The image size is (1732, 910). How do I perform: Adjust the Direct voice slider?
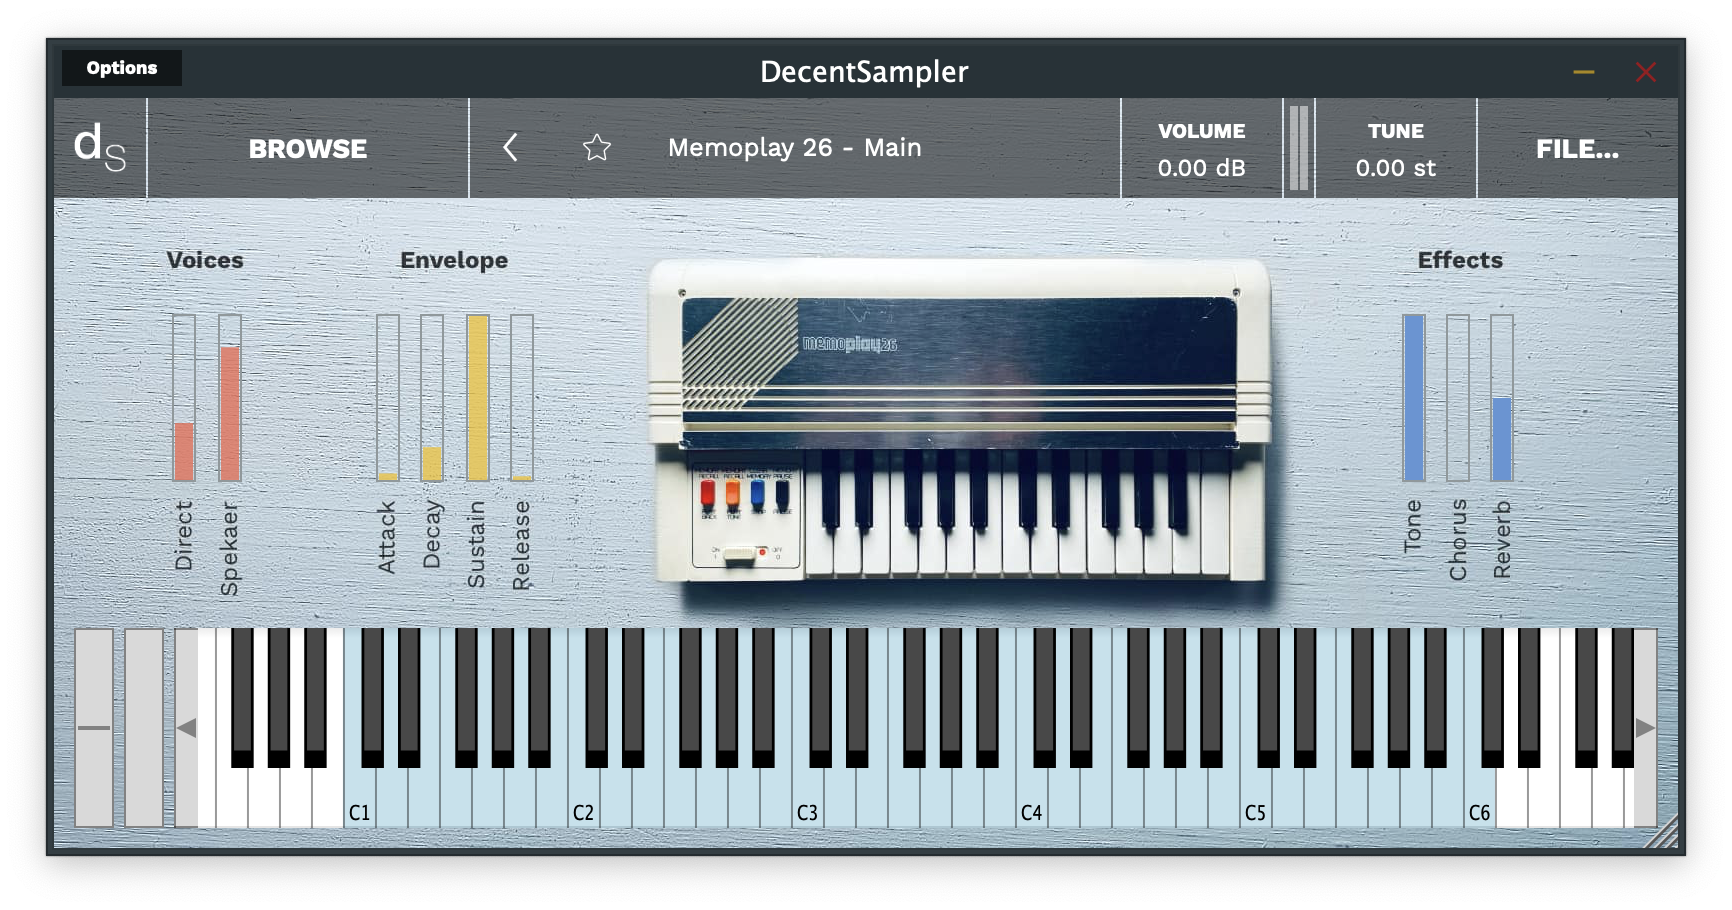point(184,398)
